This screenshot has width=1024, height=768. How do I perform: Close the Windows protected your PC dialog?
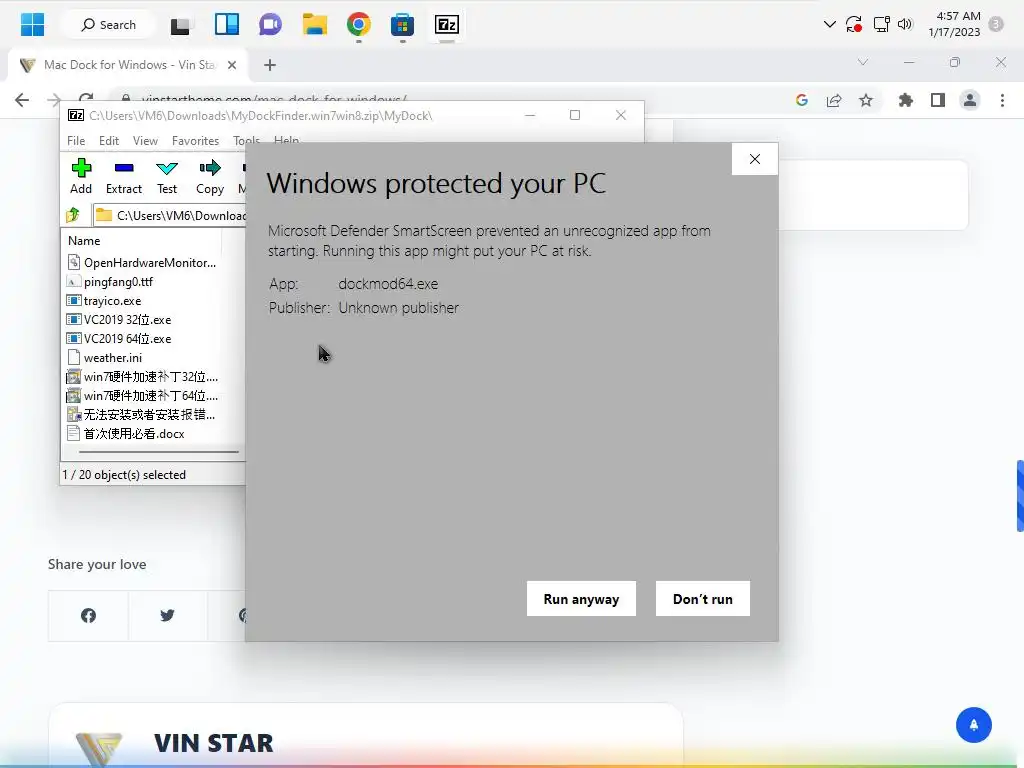(755, 159)
